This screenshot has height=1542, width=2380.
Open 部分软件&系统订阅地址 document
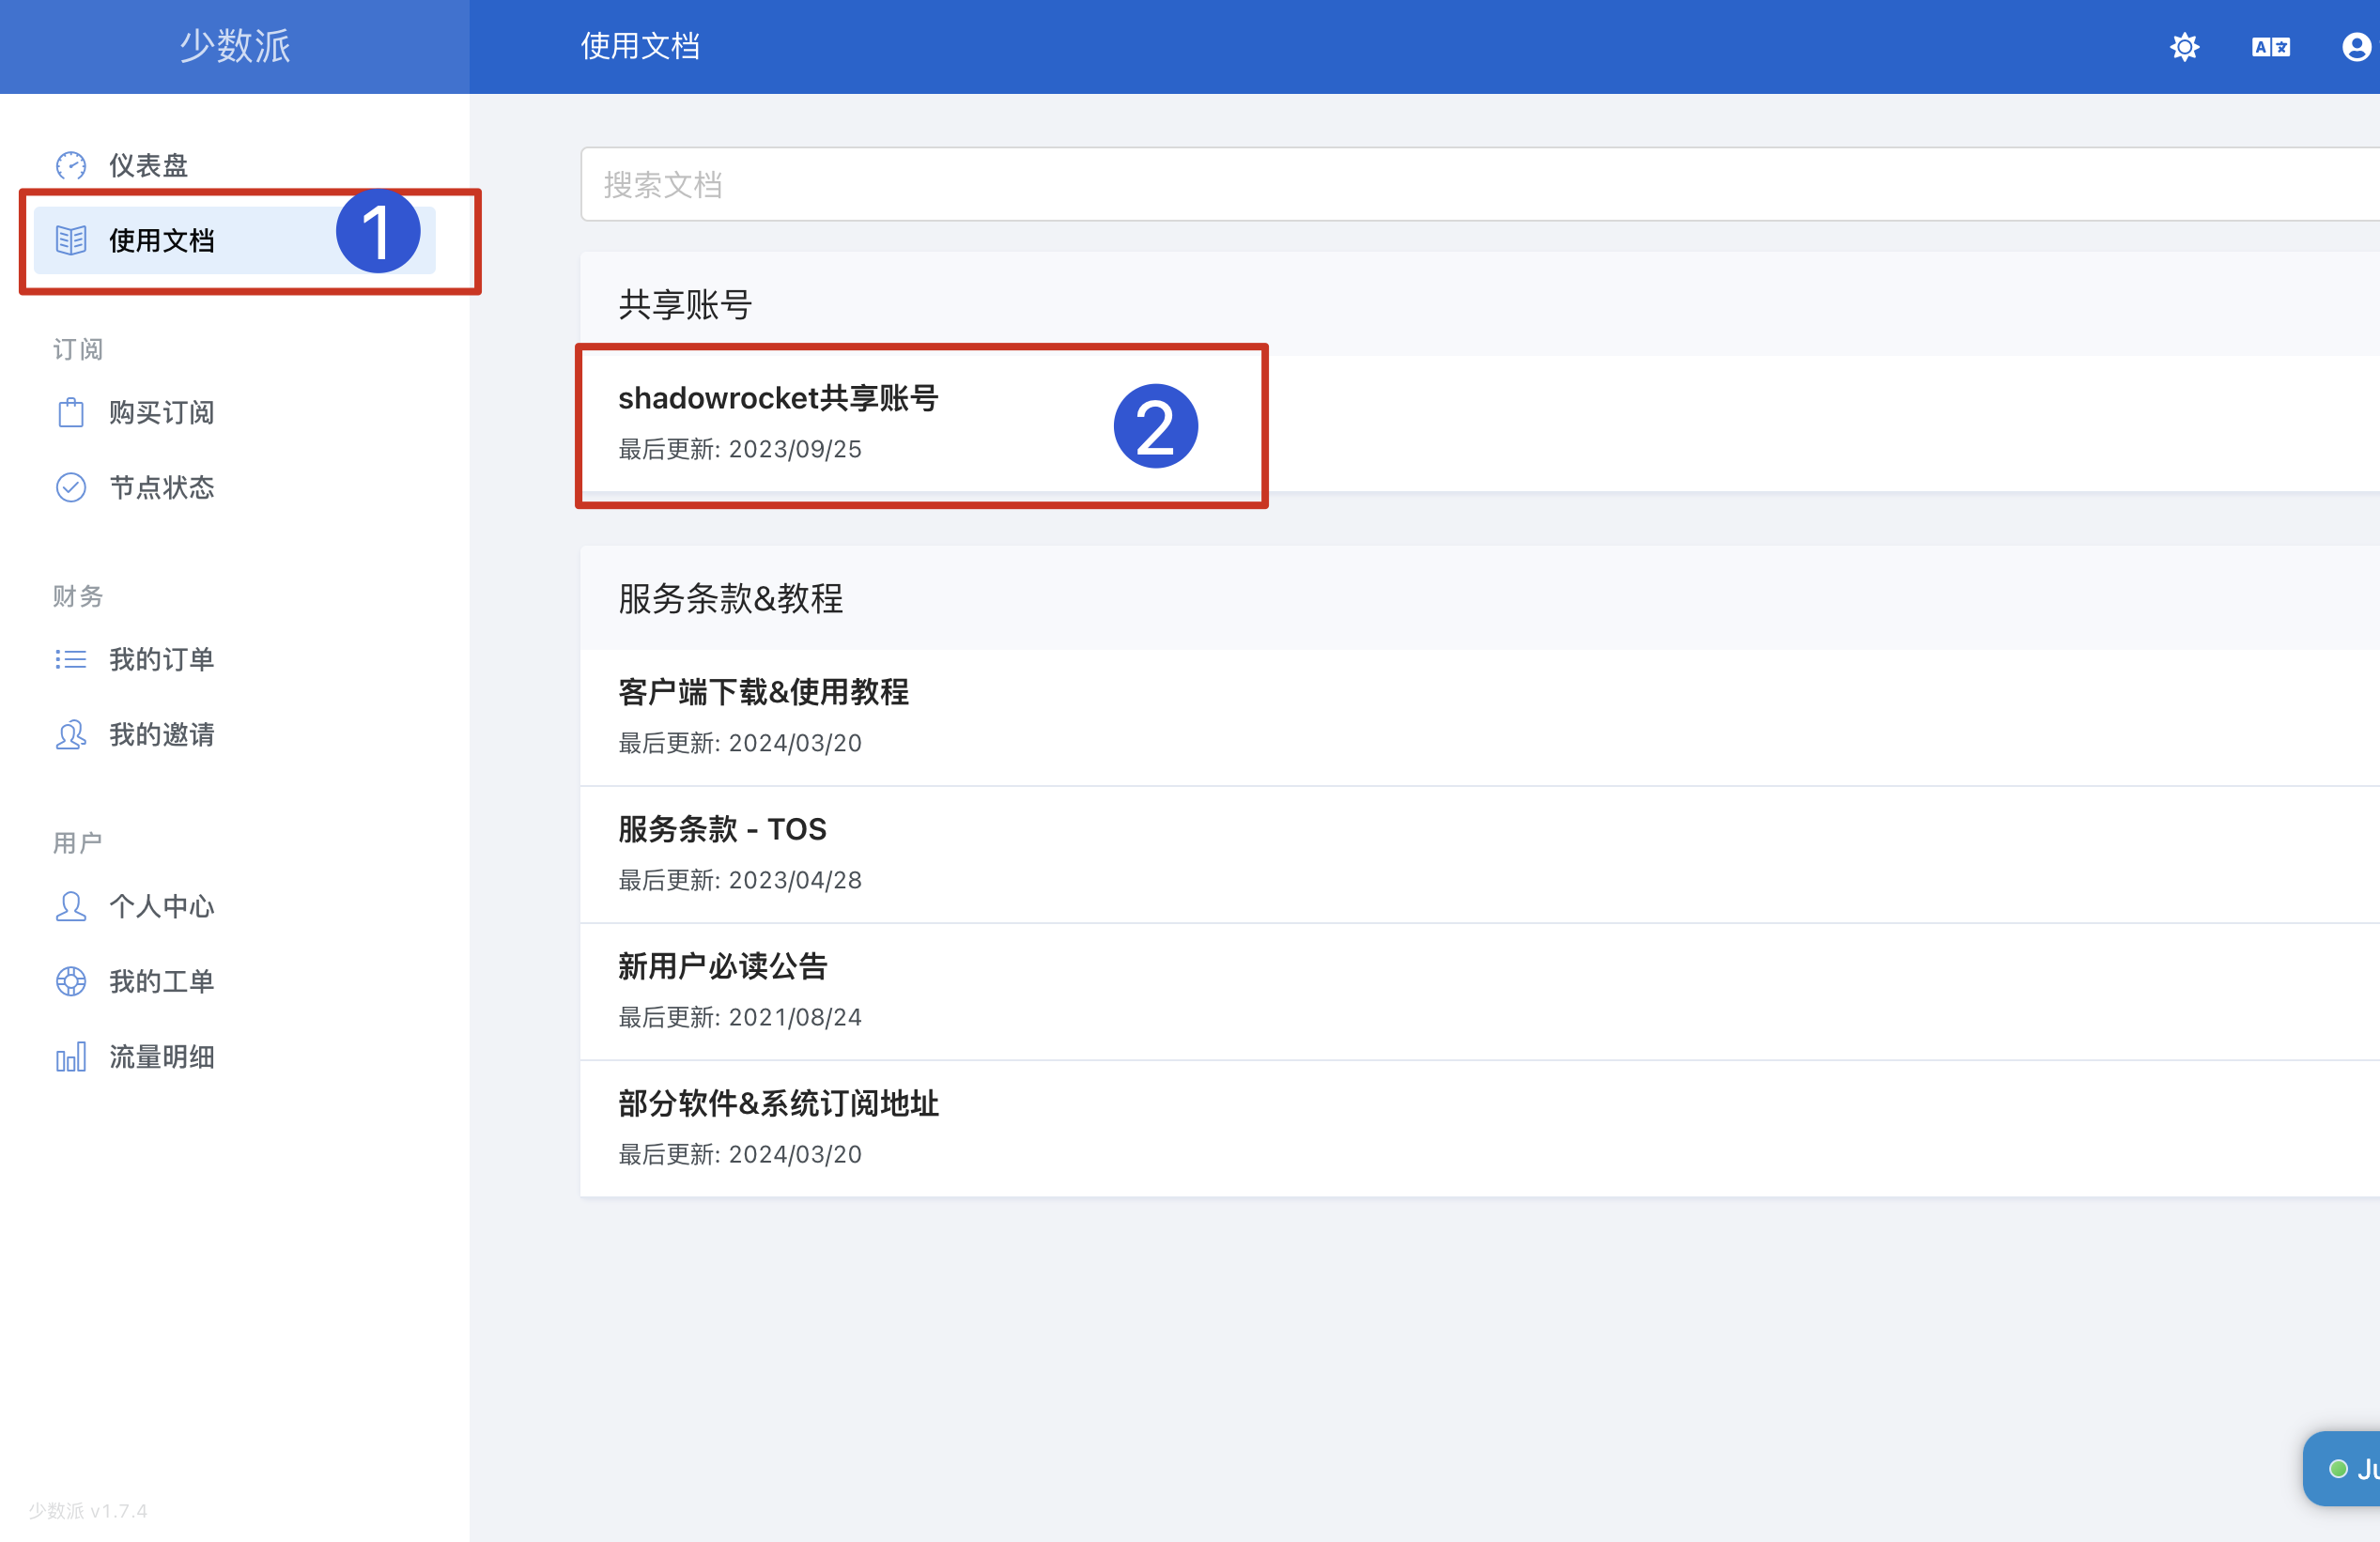[x=778, y=1103]
